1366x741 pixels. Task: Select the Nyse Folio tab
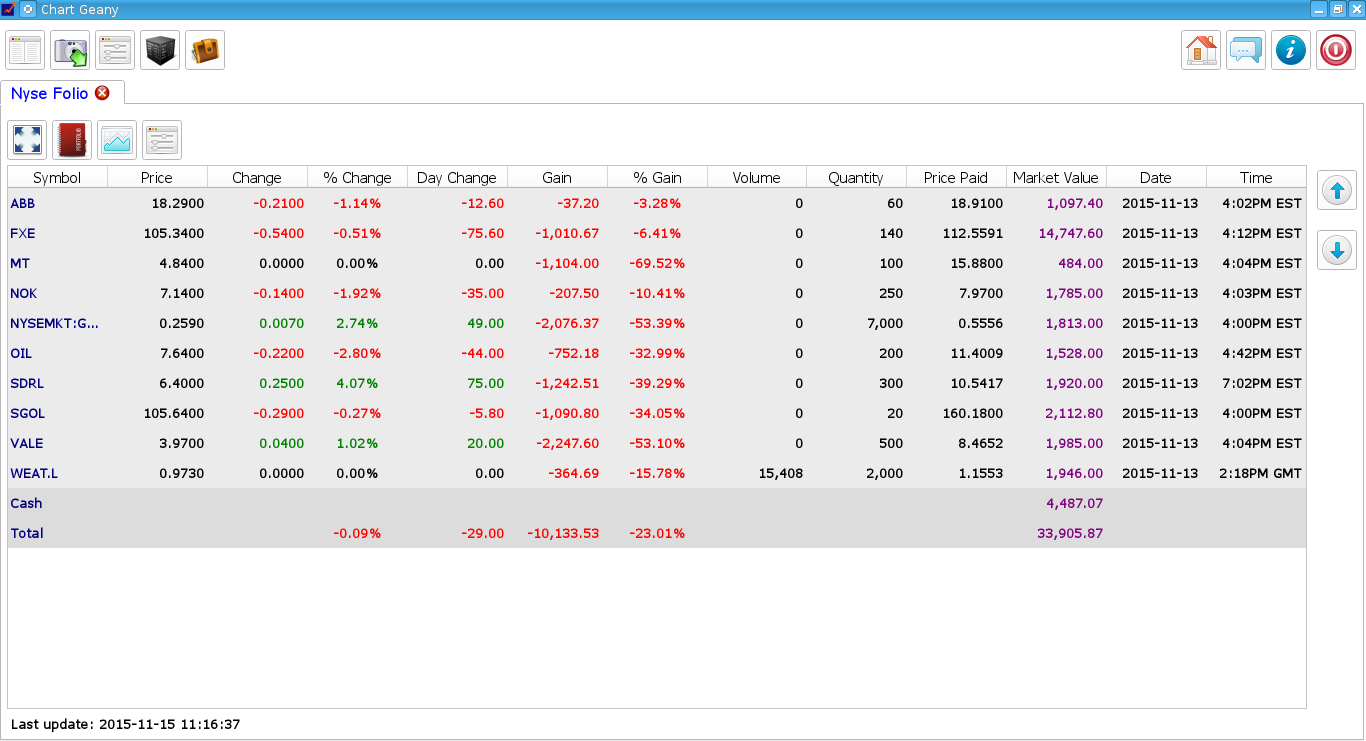50,93
